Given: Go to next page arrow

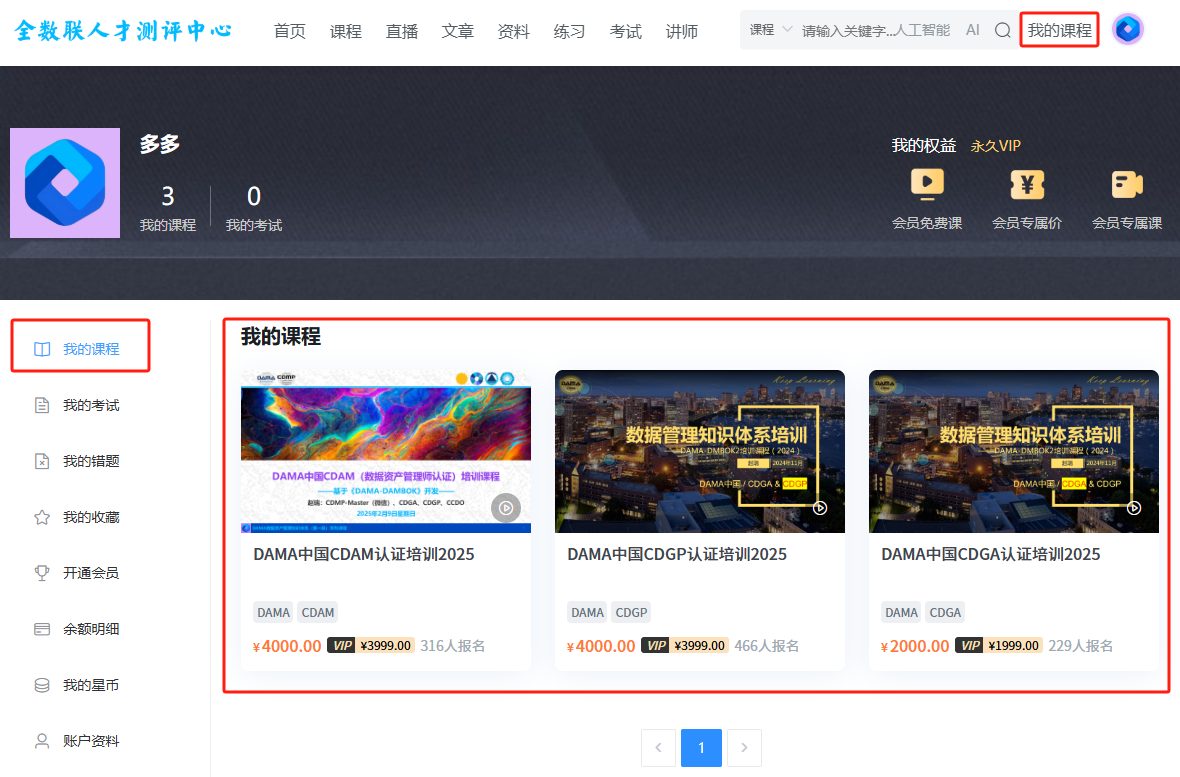Looking at the screenshot, I should point(744,748).
